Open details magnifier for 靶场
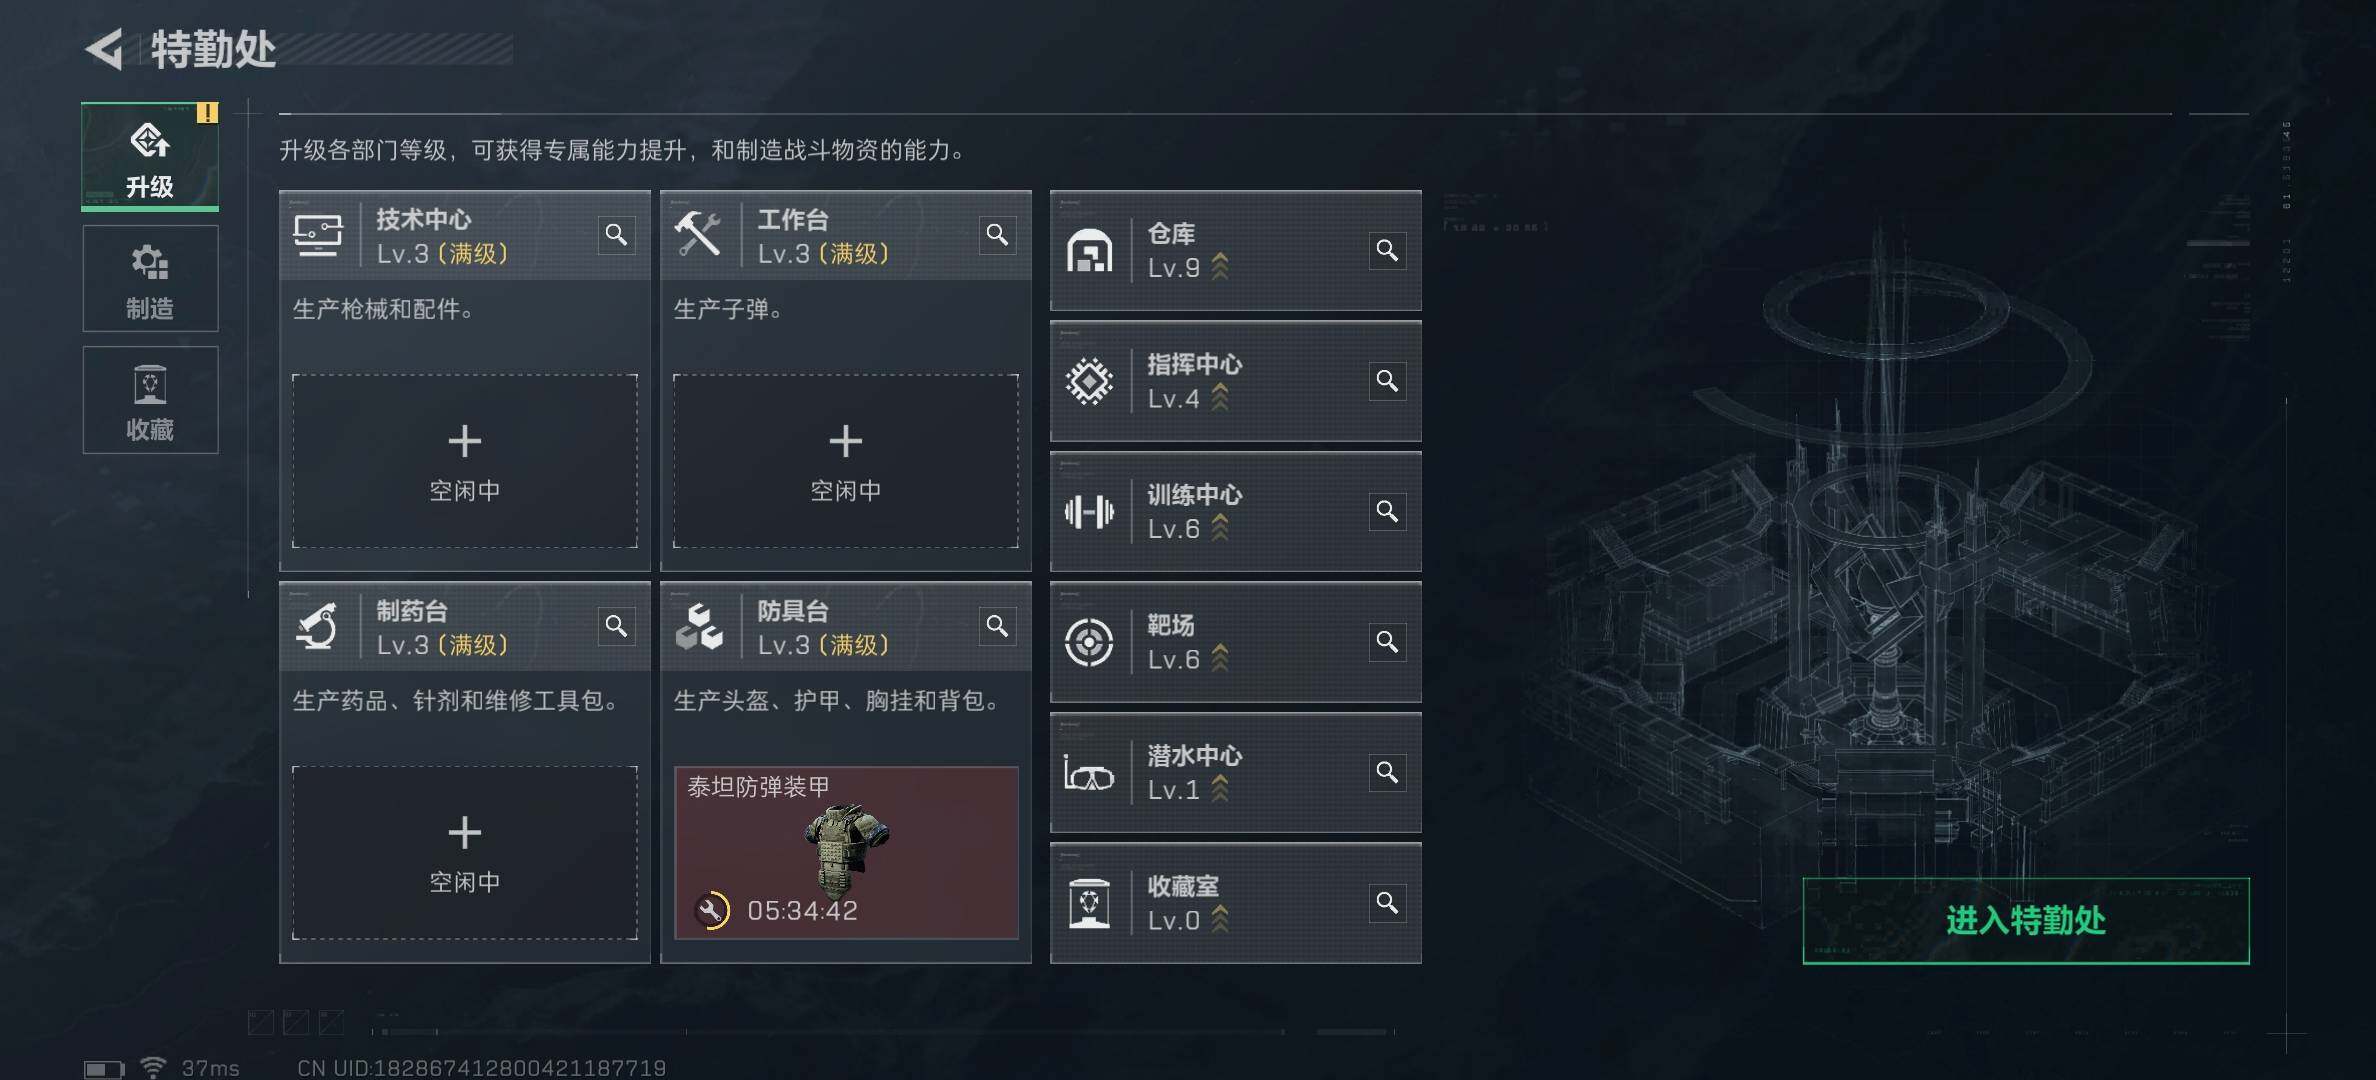 point(1387,642)
